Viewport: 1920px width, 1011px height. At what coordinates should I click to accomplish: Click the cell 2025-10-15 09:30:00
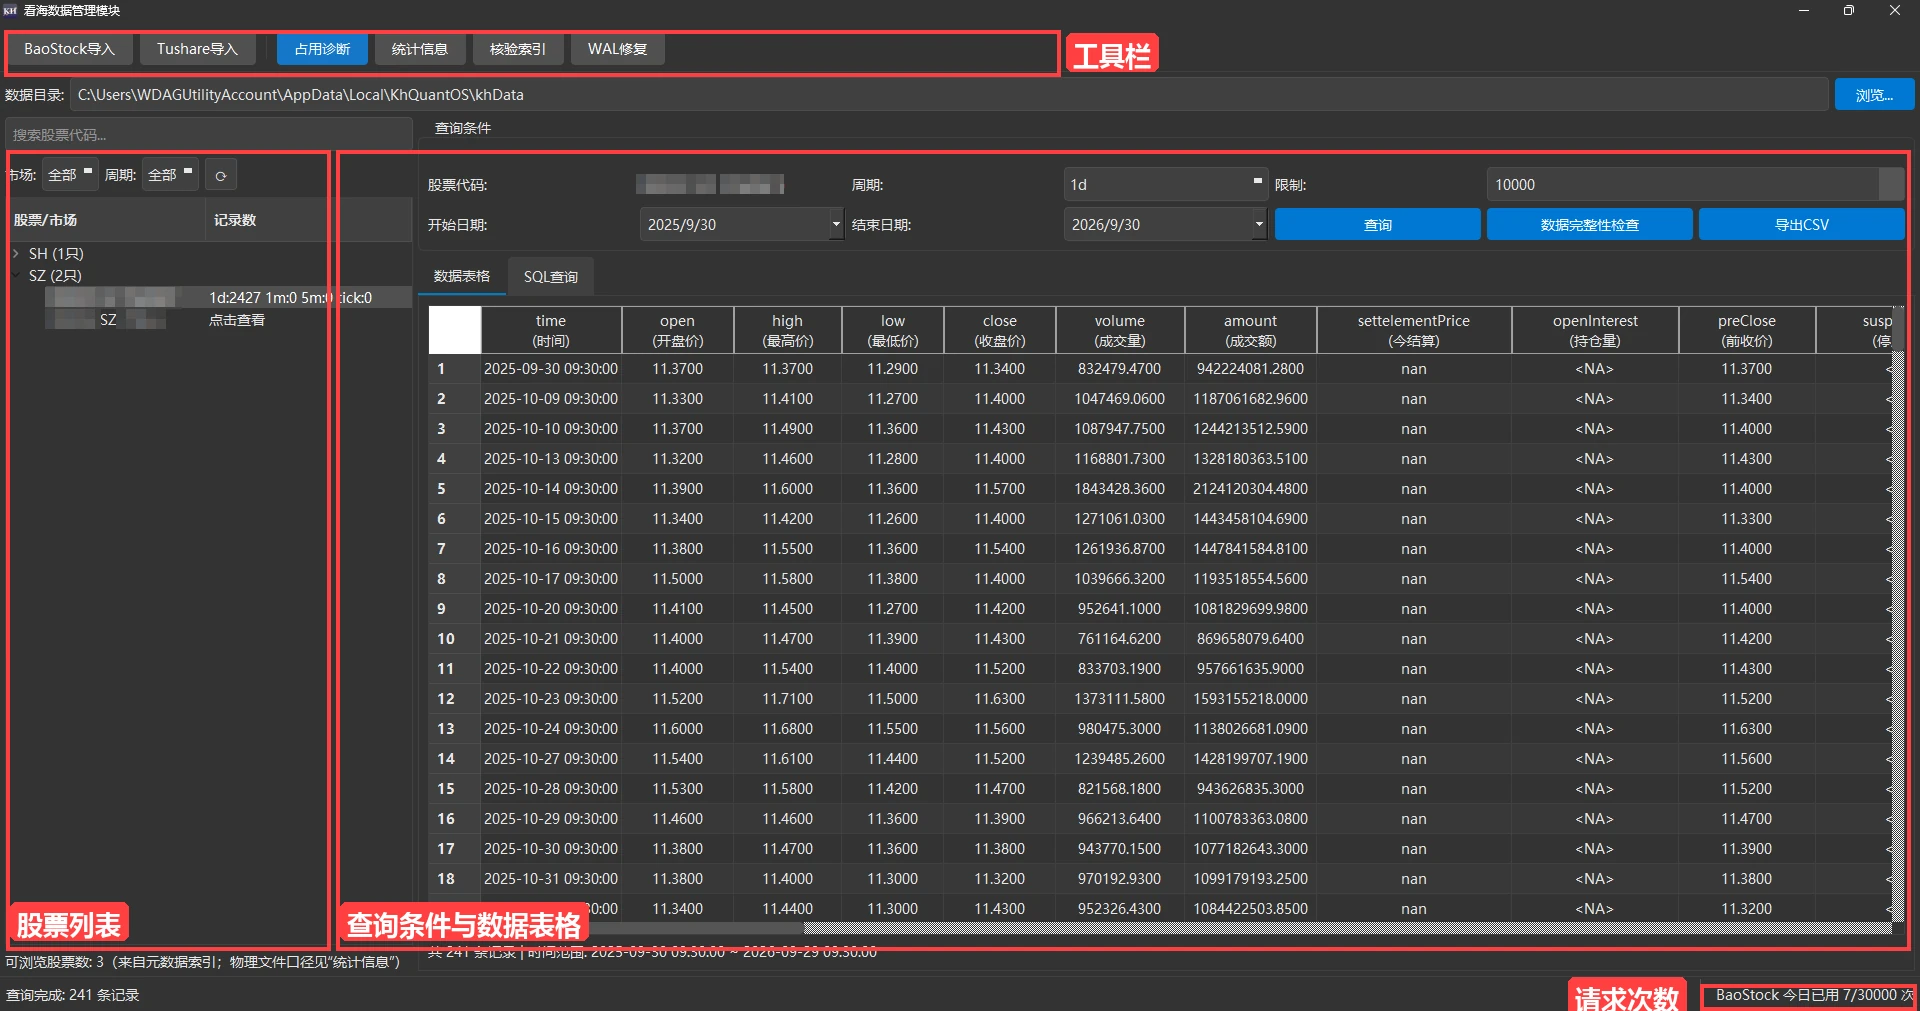click(551, 519)
